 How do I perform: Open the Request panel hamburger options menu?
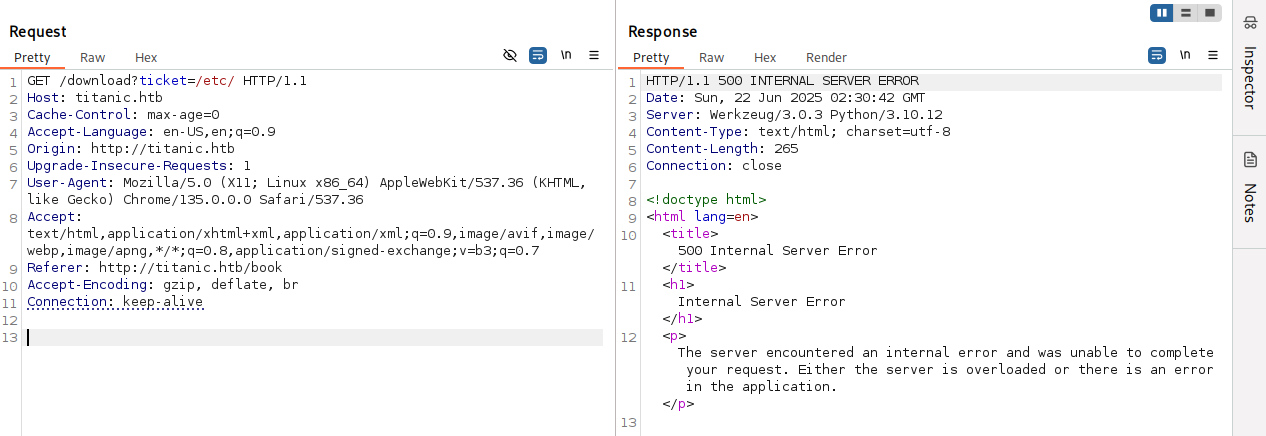(594, 55)
